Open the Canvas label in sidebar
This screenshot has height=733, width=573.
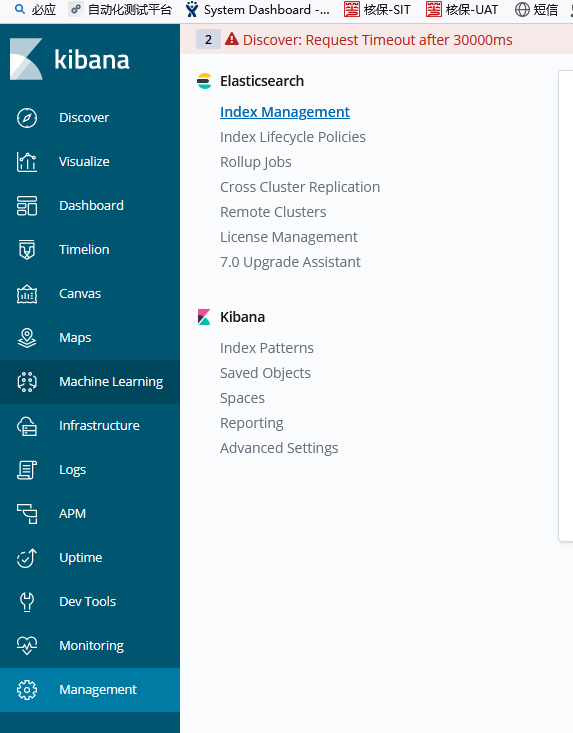(x=80, y=294)
